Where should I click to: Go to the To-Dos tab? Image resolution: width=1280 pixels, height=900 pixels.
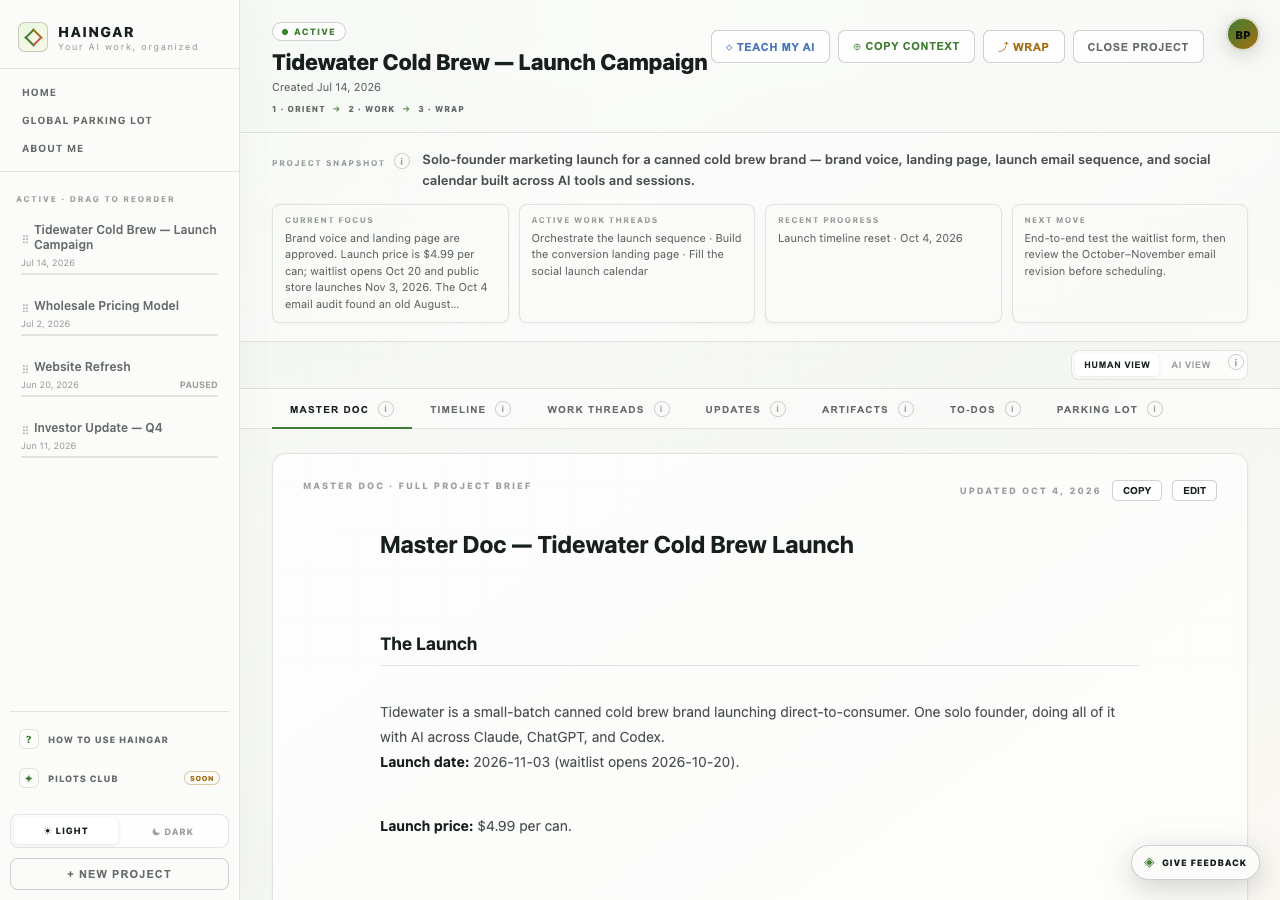coord(972,409)
